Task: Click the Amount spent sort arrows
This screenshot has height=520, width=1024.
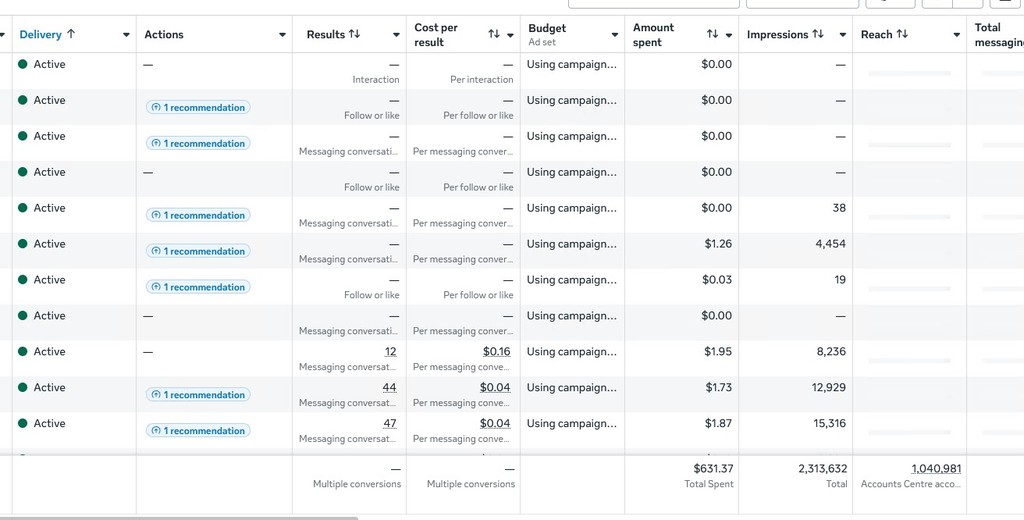Action: [712, 34]
